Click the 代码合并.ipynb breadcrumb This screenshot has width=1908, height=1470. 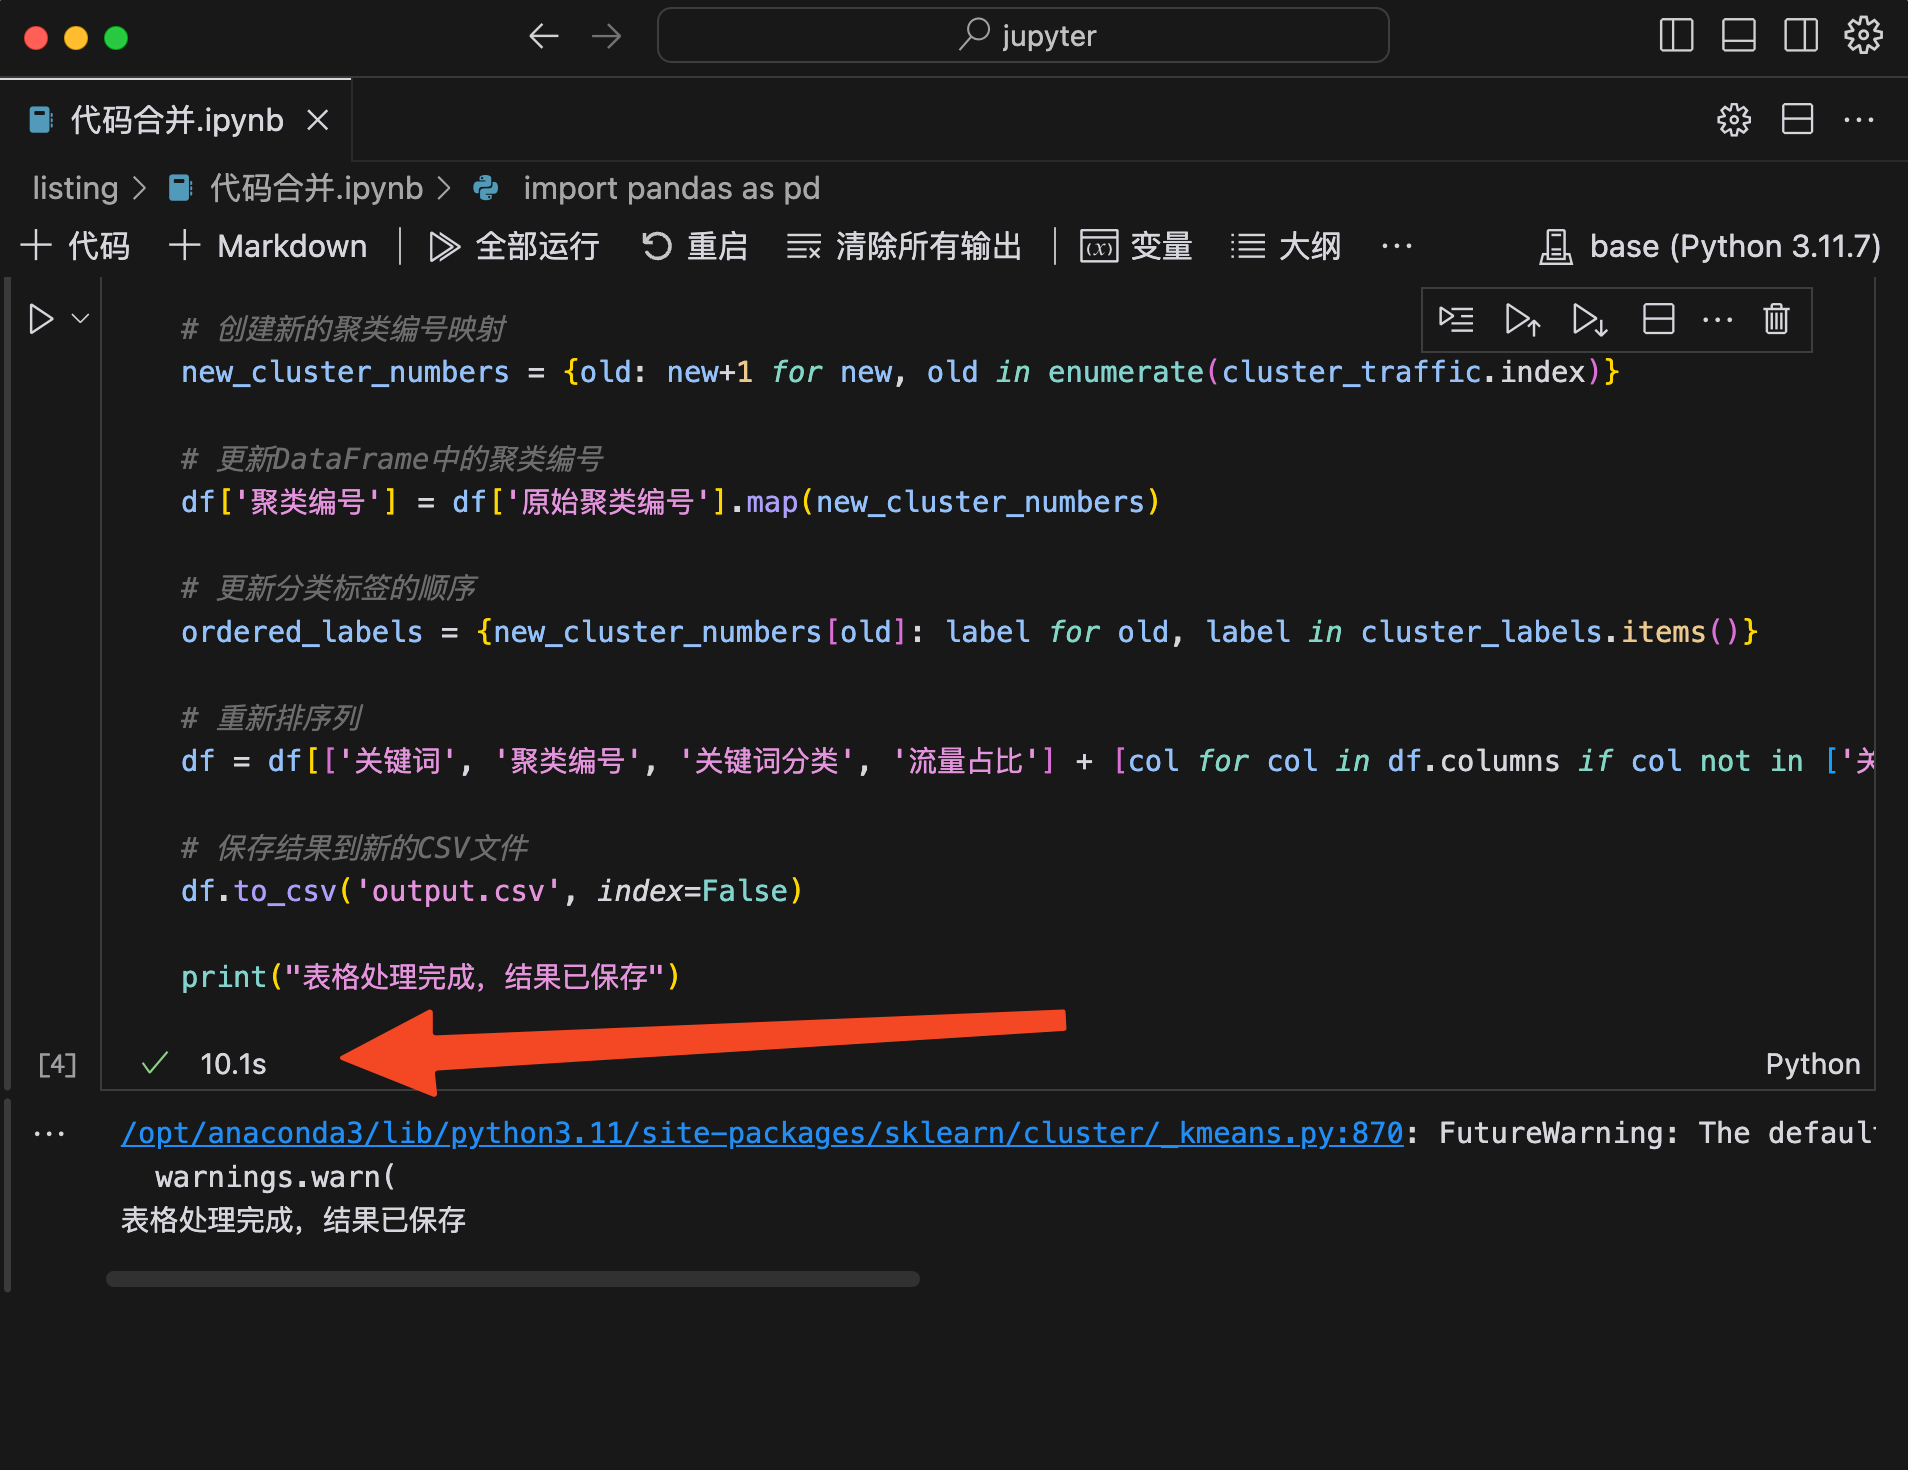point(297,188)
